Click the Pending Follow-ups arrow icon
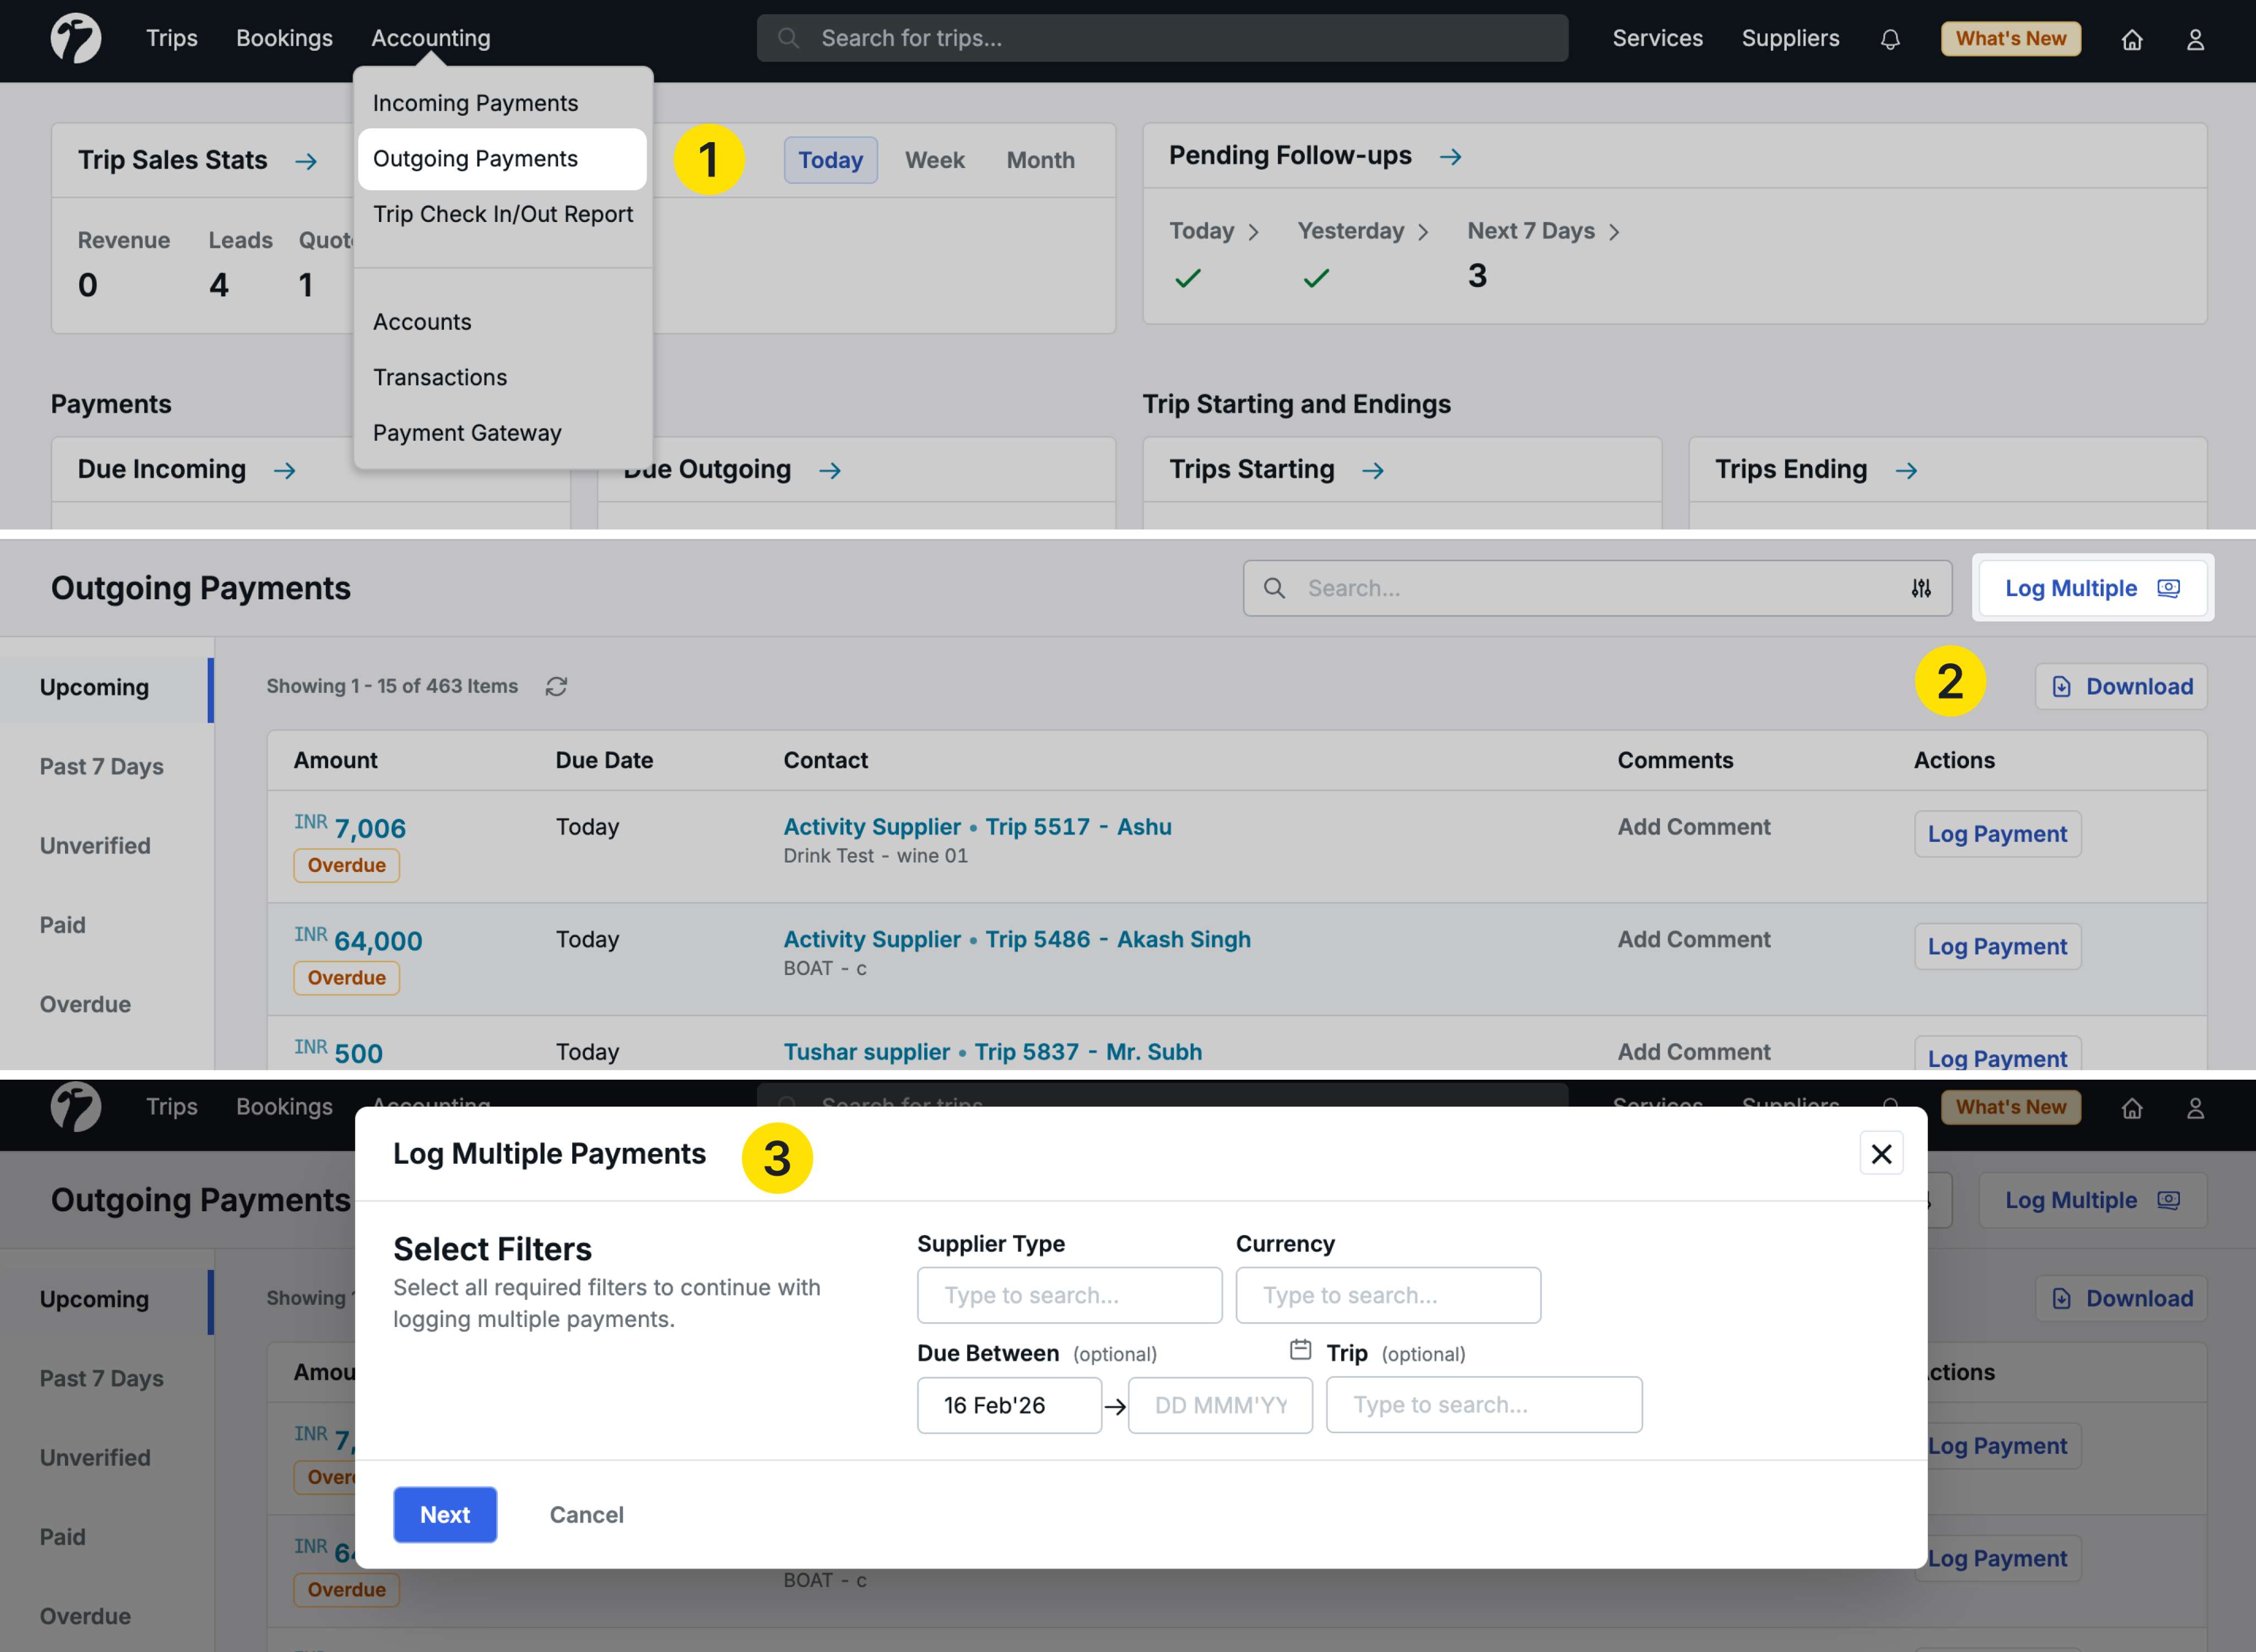Screen dimensions: 2256x1652 click(x=1450, y=157)
